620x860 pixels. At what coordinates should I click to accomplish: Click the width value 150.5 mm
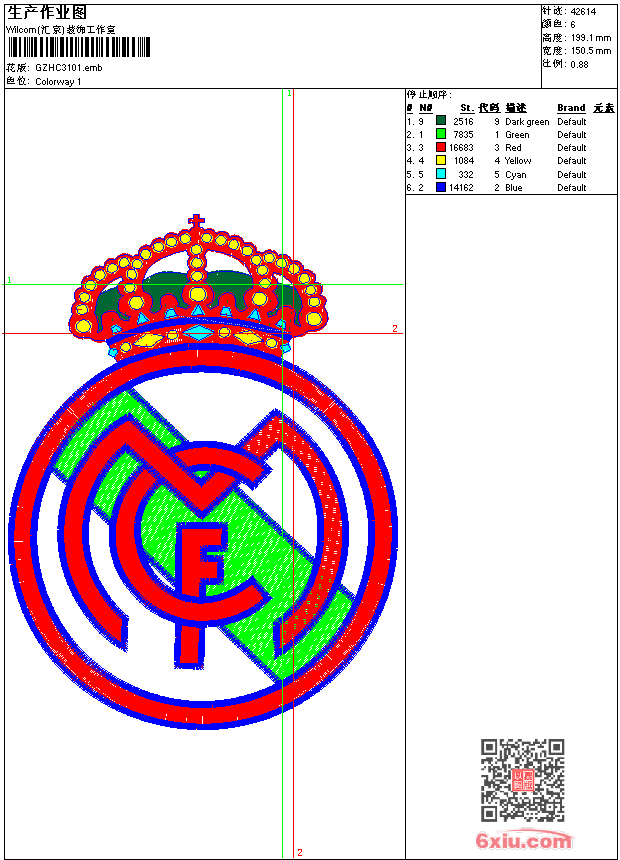coord(591,51)
